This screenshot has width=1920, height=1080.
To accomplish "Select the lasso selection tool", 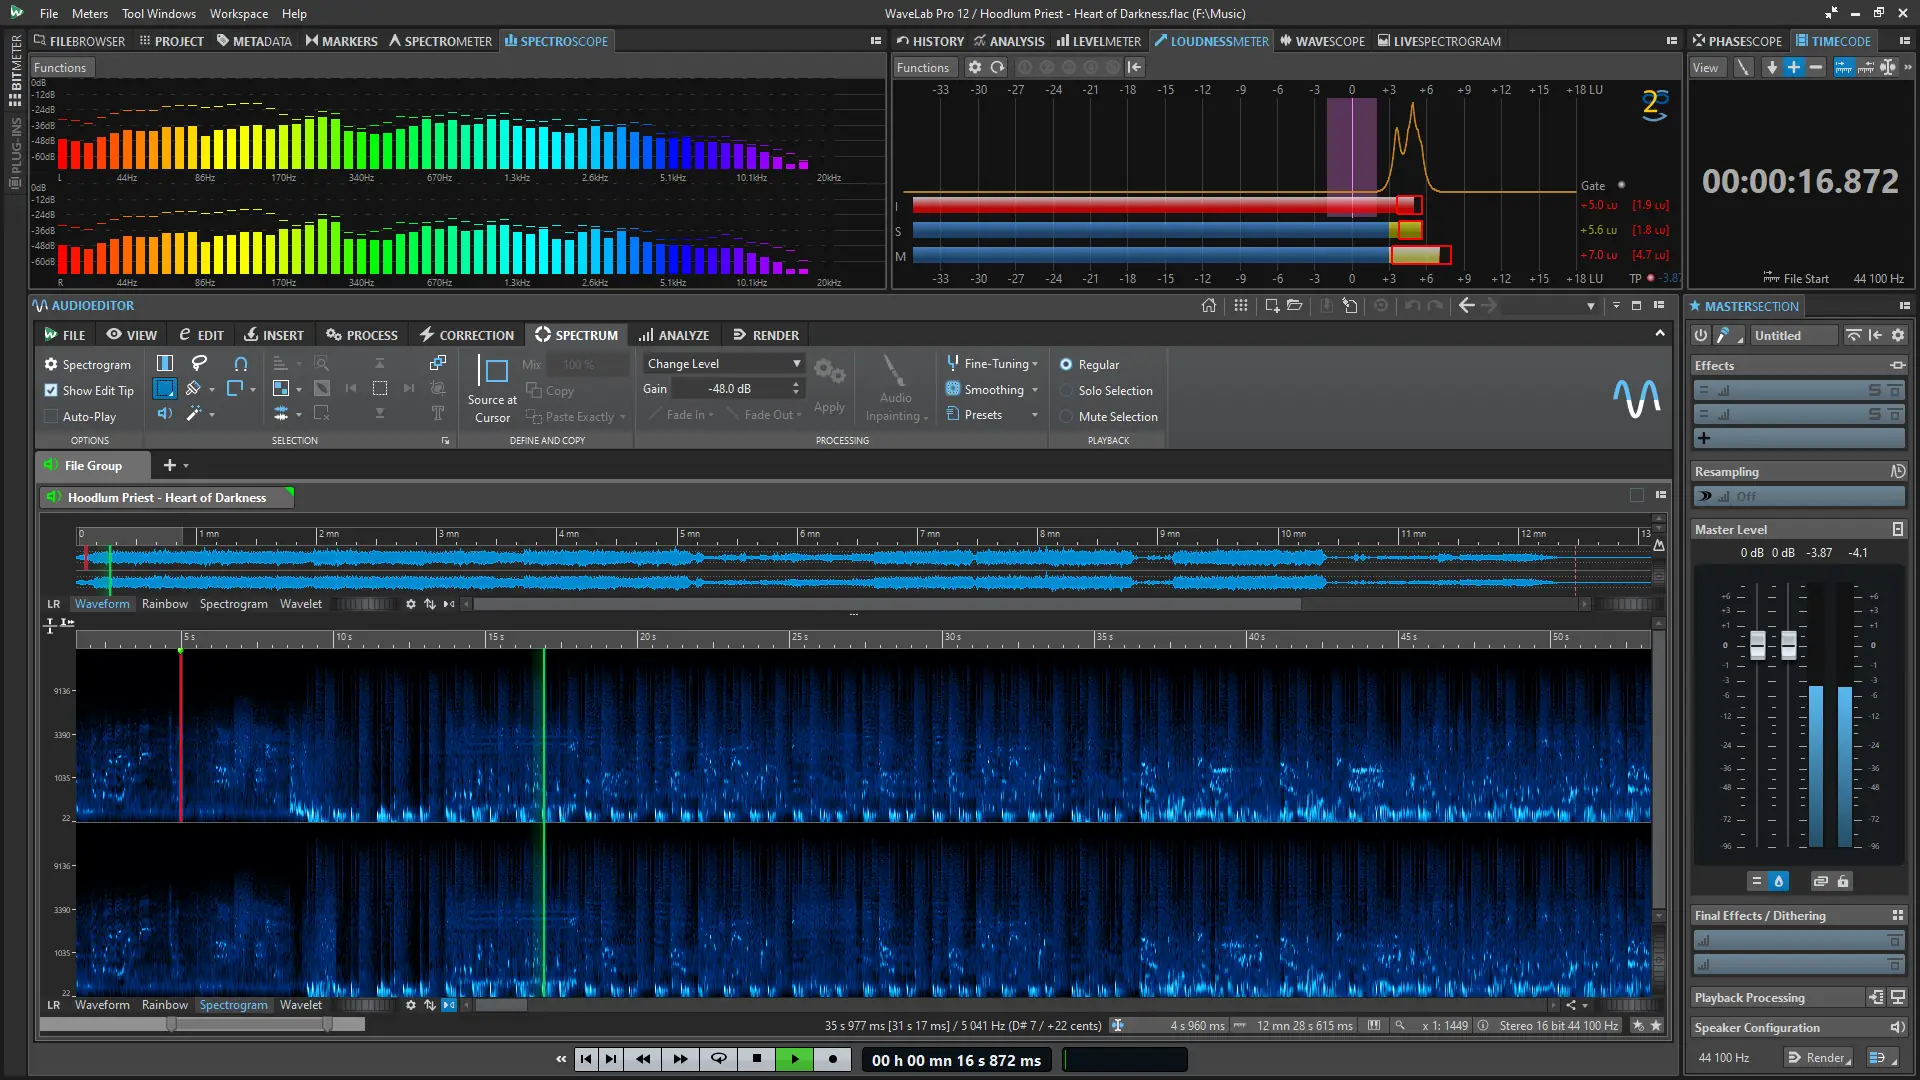I will coord(199,363).
